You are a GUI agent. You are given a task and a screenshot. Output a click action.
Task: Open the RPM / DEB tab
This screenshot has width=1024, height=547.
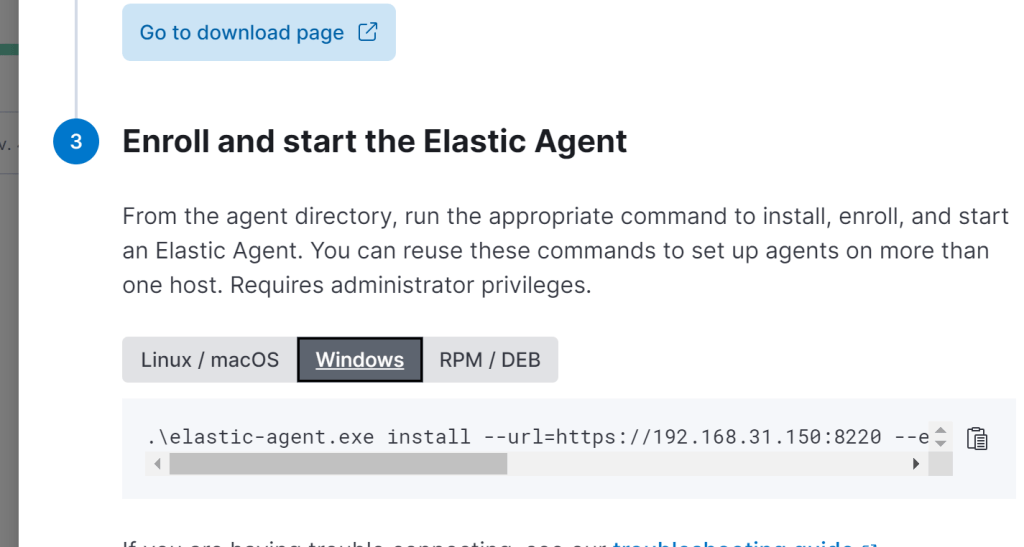(490, 360)
